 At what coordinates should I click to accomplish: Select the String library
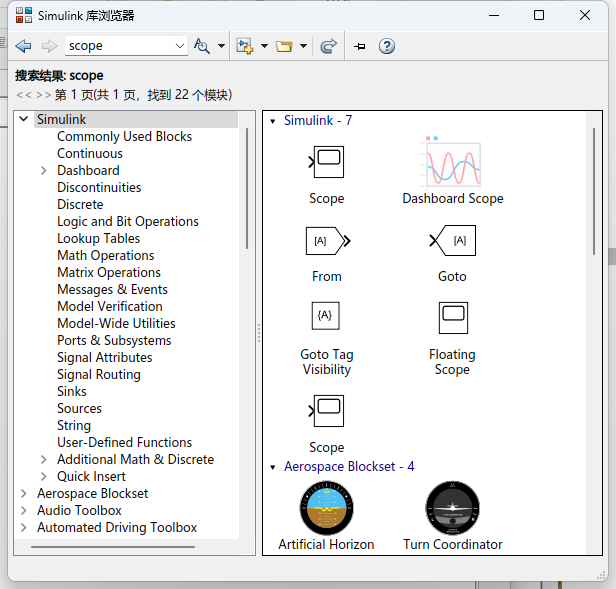coord(74,425)
